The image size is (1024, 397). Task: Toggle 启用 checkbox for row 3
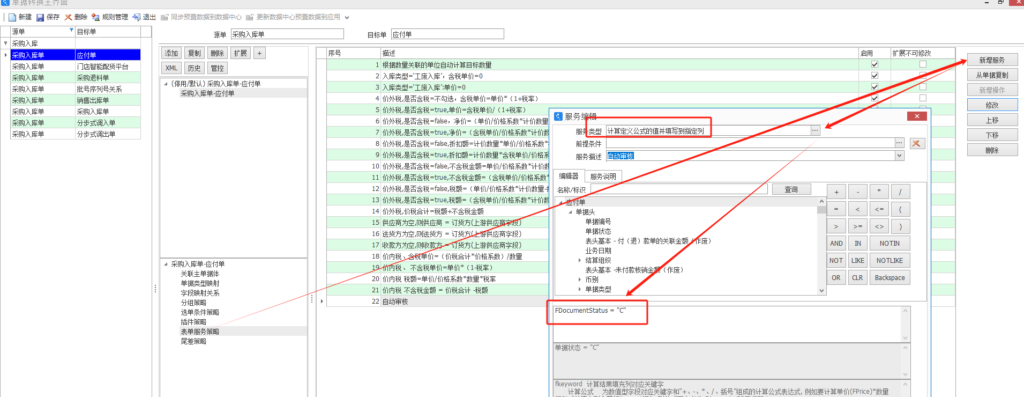coord(874,87)
